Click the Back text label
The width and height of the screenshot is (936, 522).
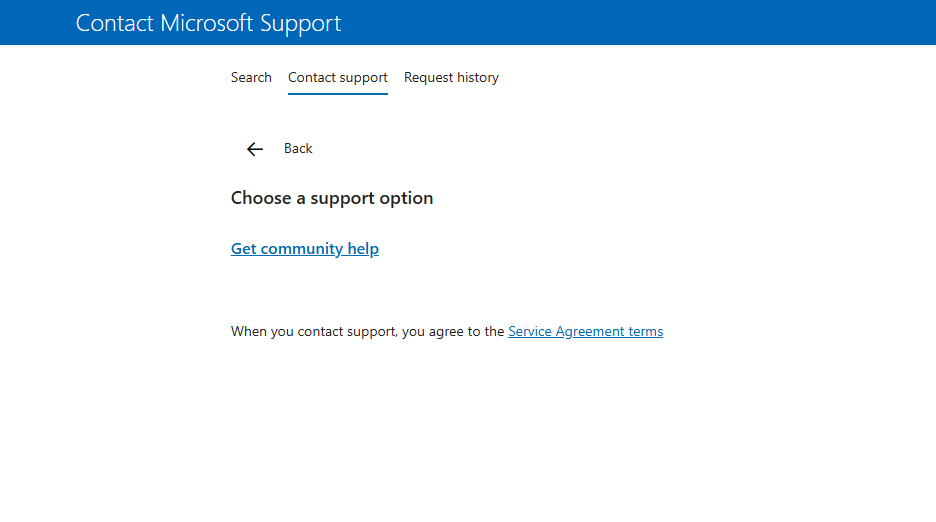298,148
